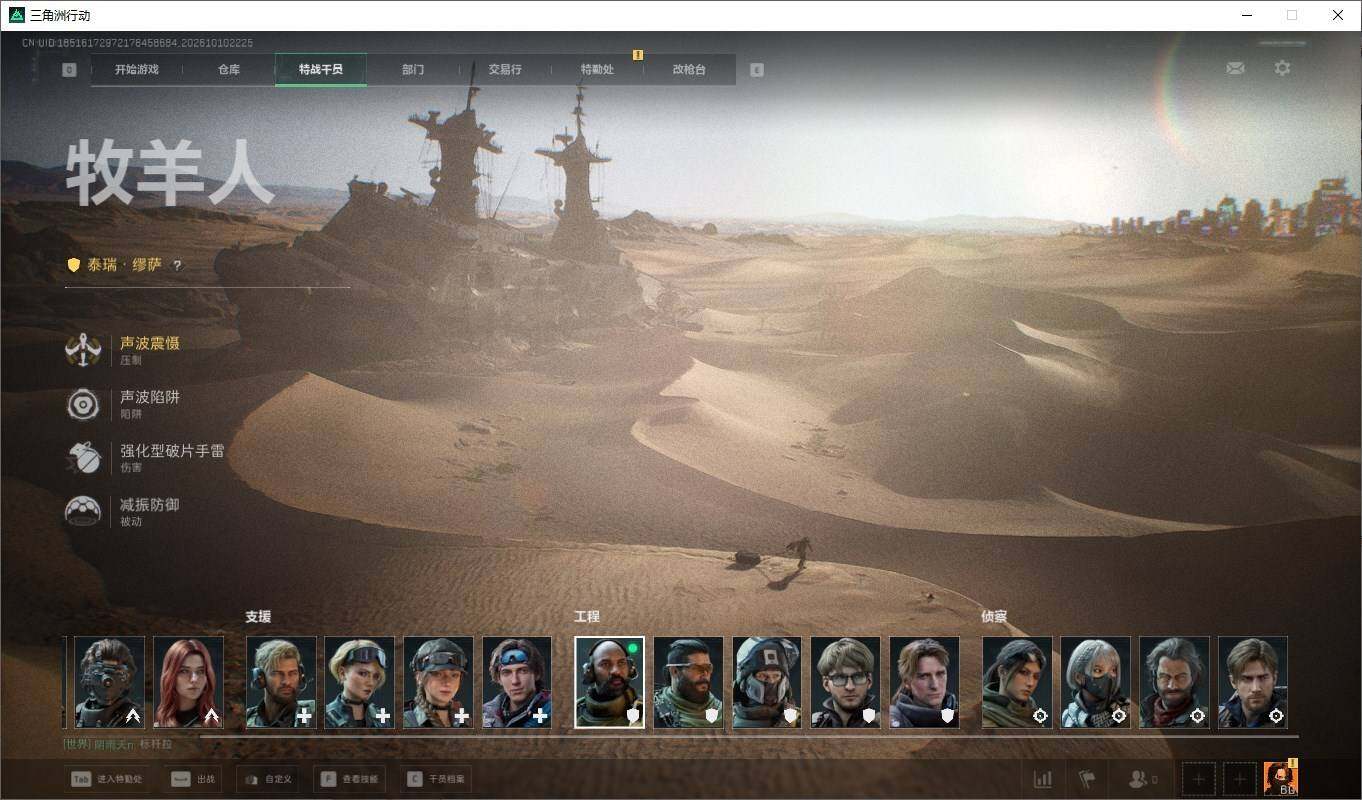Open the 交易行 tab
This screenshot has width=1362, height=800.
click(505, 70)
